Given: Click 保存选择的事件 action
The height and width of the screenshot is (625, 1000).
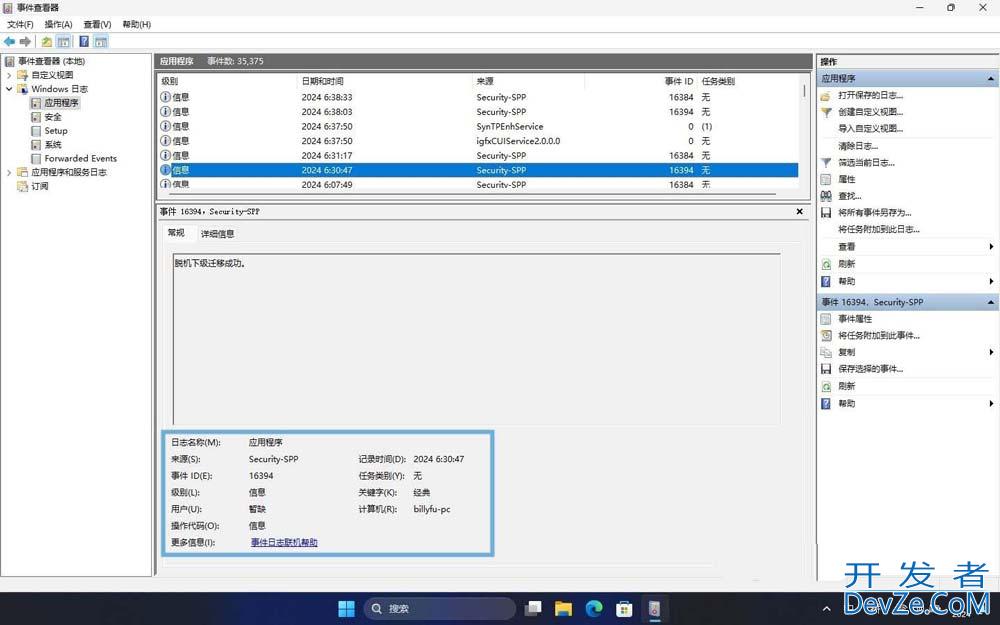Looking at the screenshot, I should point(870,369).
